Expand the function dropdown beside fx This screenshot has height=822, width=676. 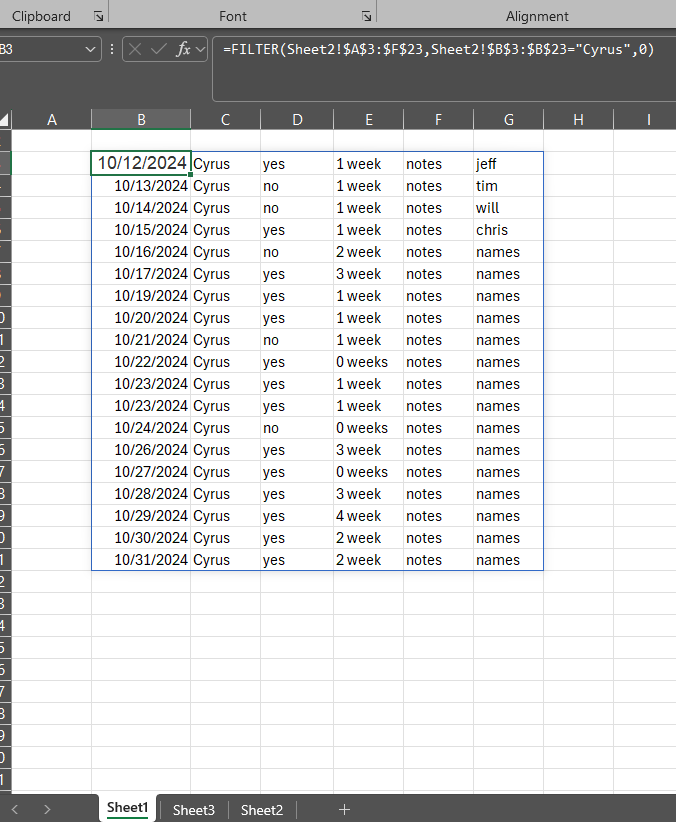point(200,49)
